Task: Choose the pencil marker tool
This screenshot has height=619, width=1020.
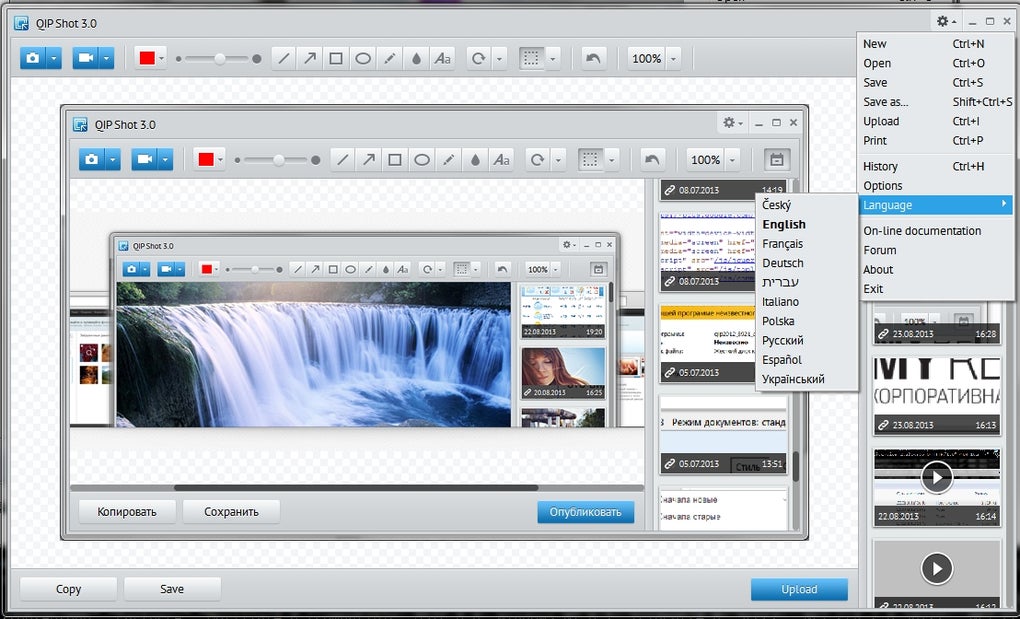Action: [390, 59]
